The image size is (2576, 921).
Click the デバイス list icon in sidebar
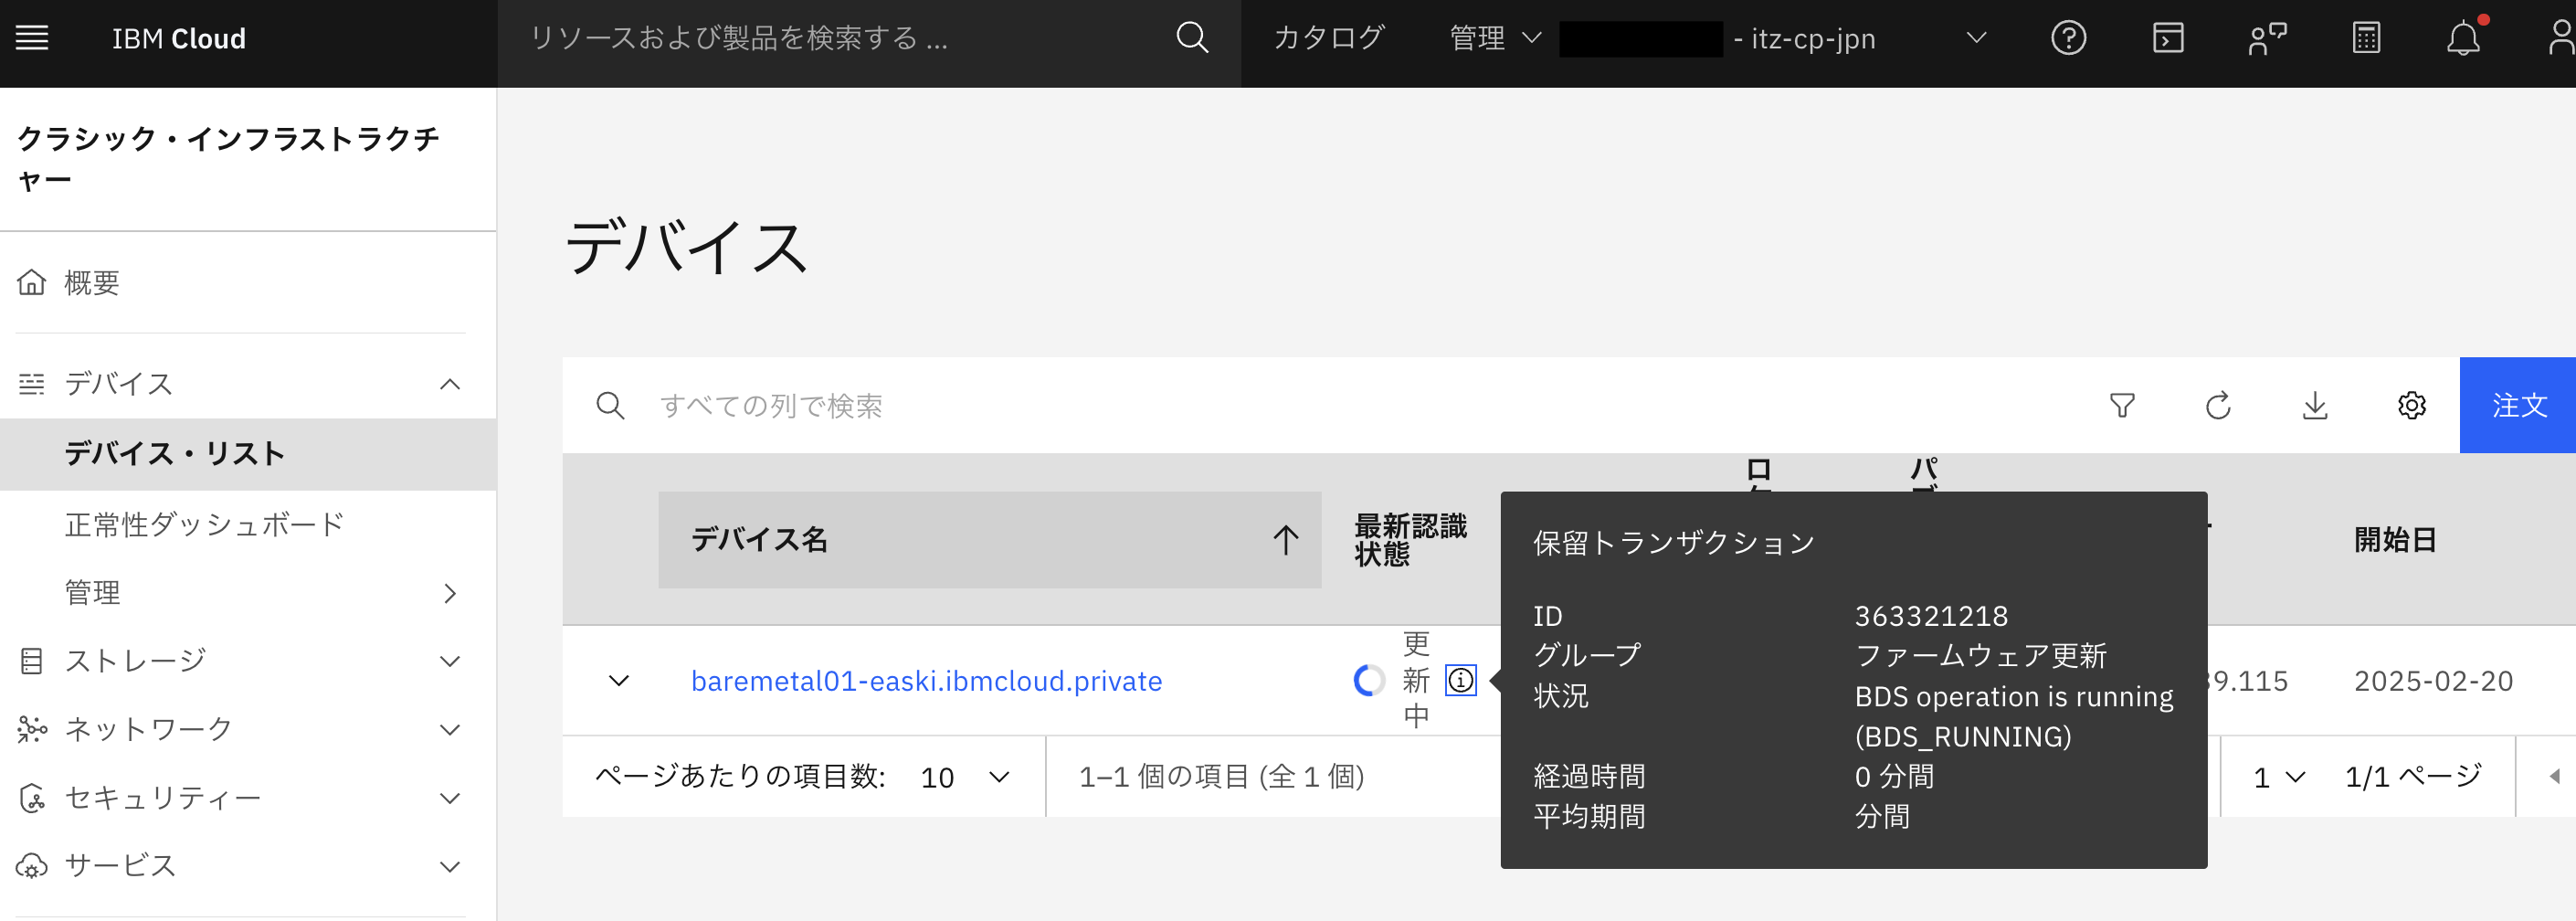pyautogui.click(x=32, y=384)
